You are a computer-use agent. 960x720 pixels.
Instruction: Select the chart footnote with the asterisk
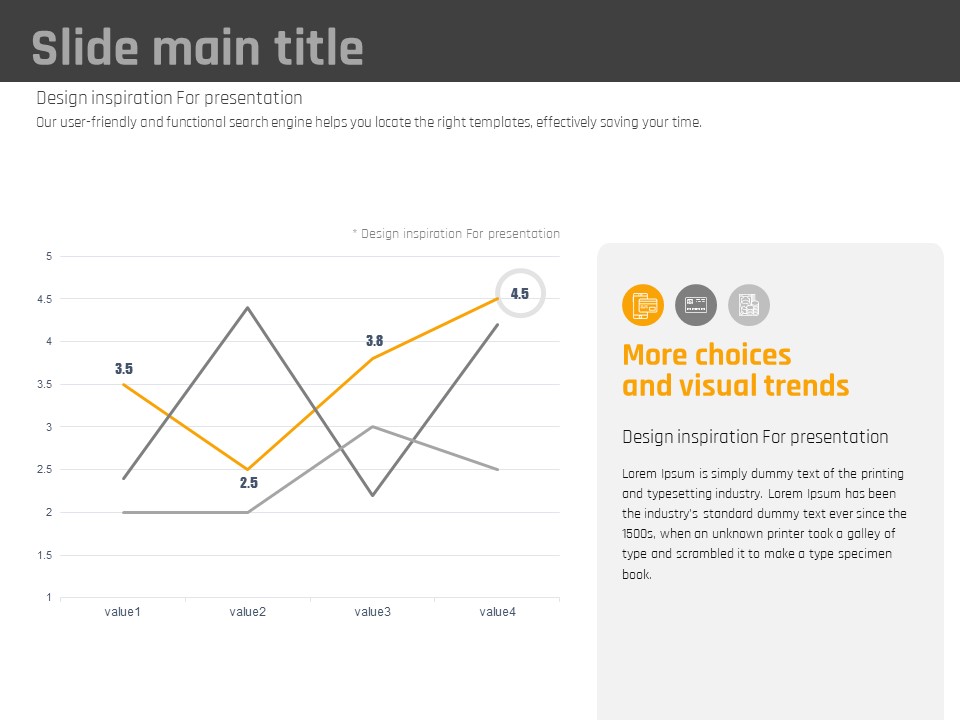456,234
